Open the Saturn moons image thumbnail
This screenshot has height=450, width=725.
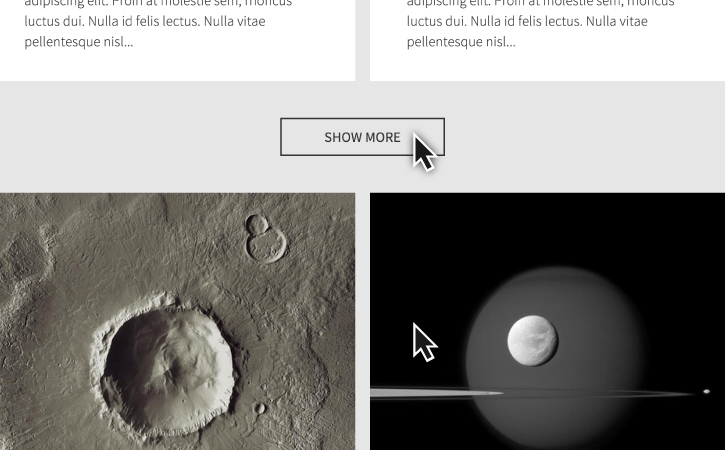click(547, 321)
